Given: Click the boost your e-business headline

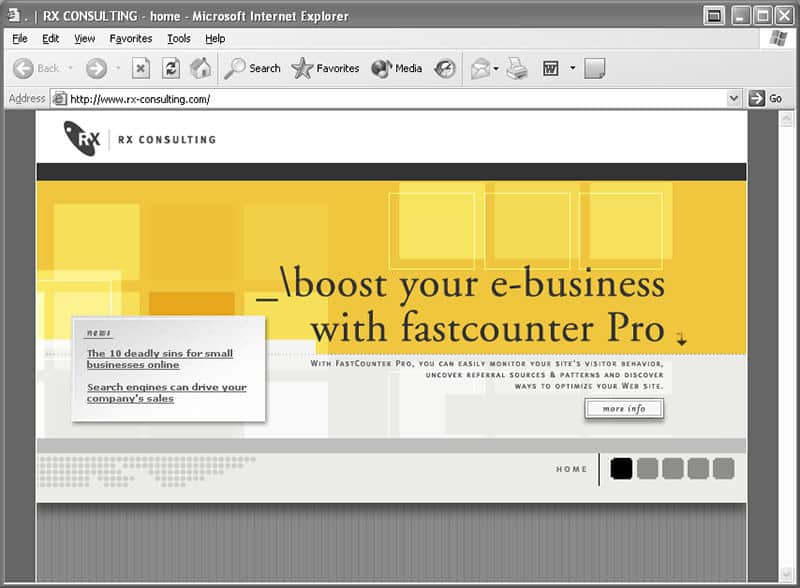Looking at the screenshot, I should (x=462, y=306).
